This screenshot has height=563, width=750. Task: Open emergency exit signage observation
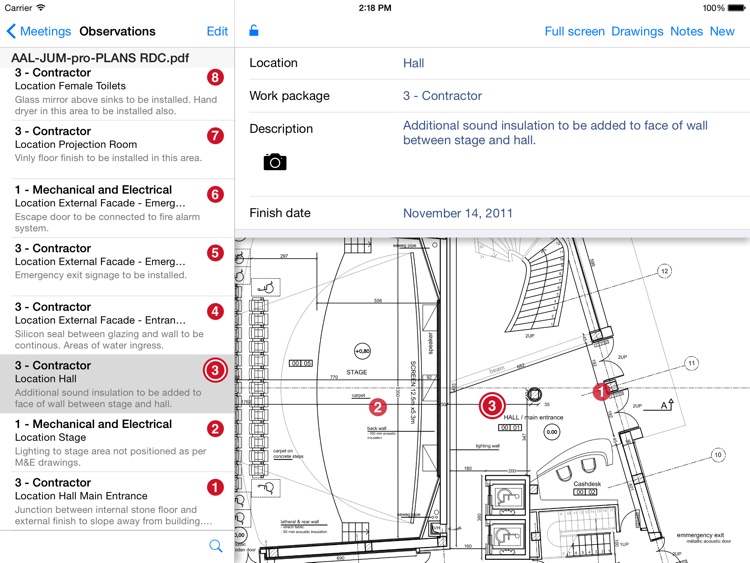117,267
